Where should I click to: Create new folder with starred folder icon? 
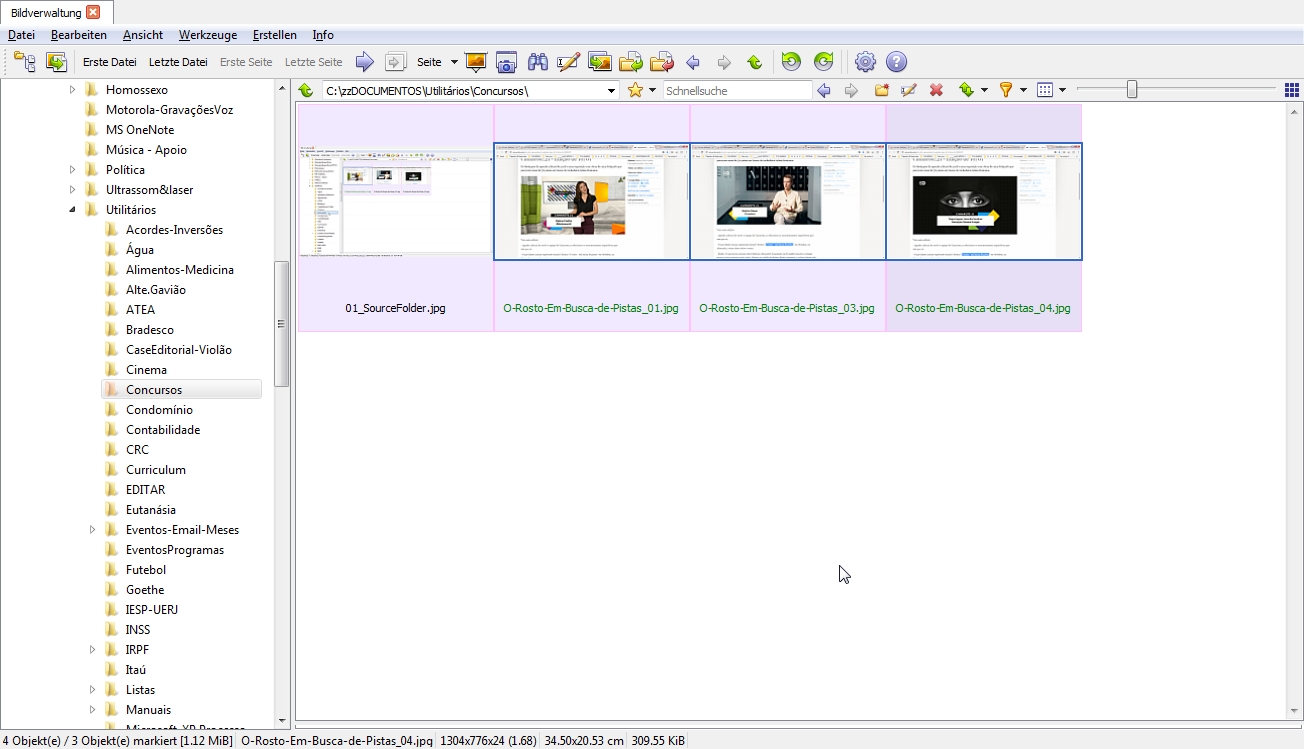[881, 90]
